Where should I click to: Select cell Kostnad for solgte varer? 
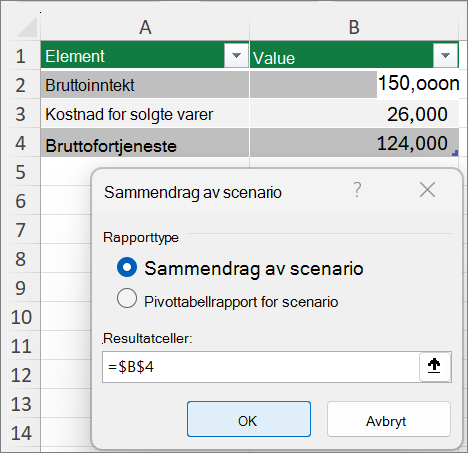pos(145,114)
